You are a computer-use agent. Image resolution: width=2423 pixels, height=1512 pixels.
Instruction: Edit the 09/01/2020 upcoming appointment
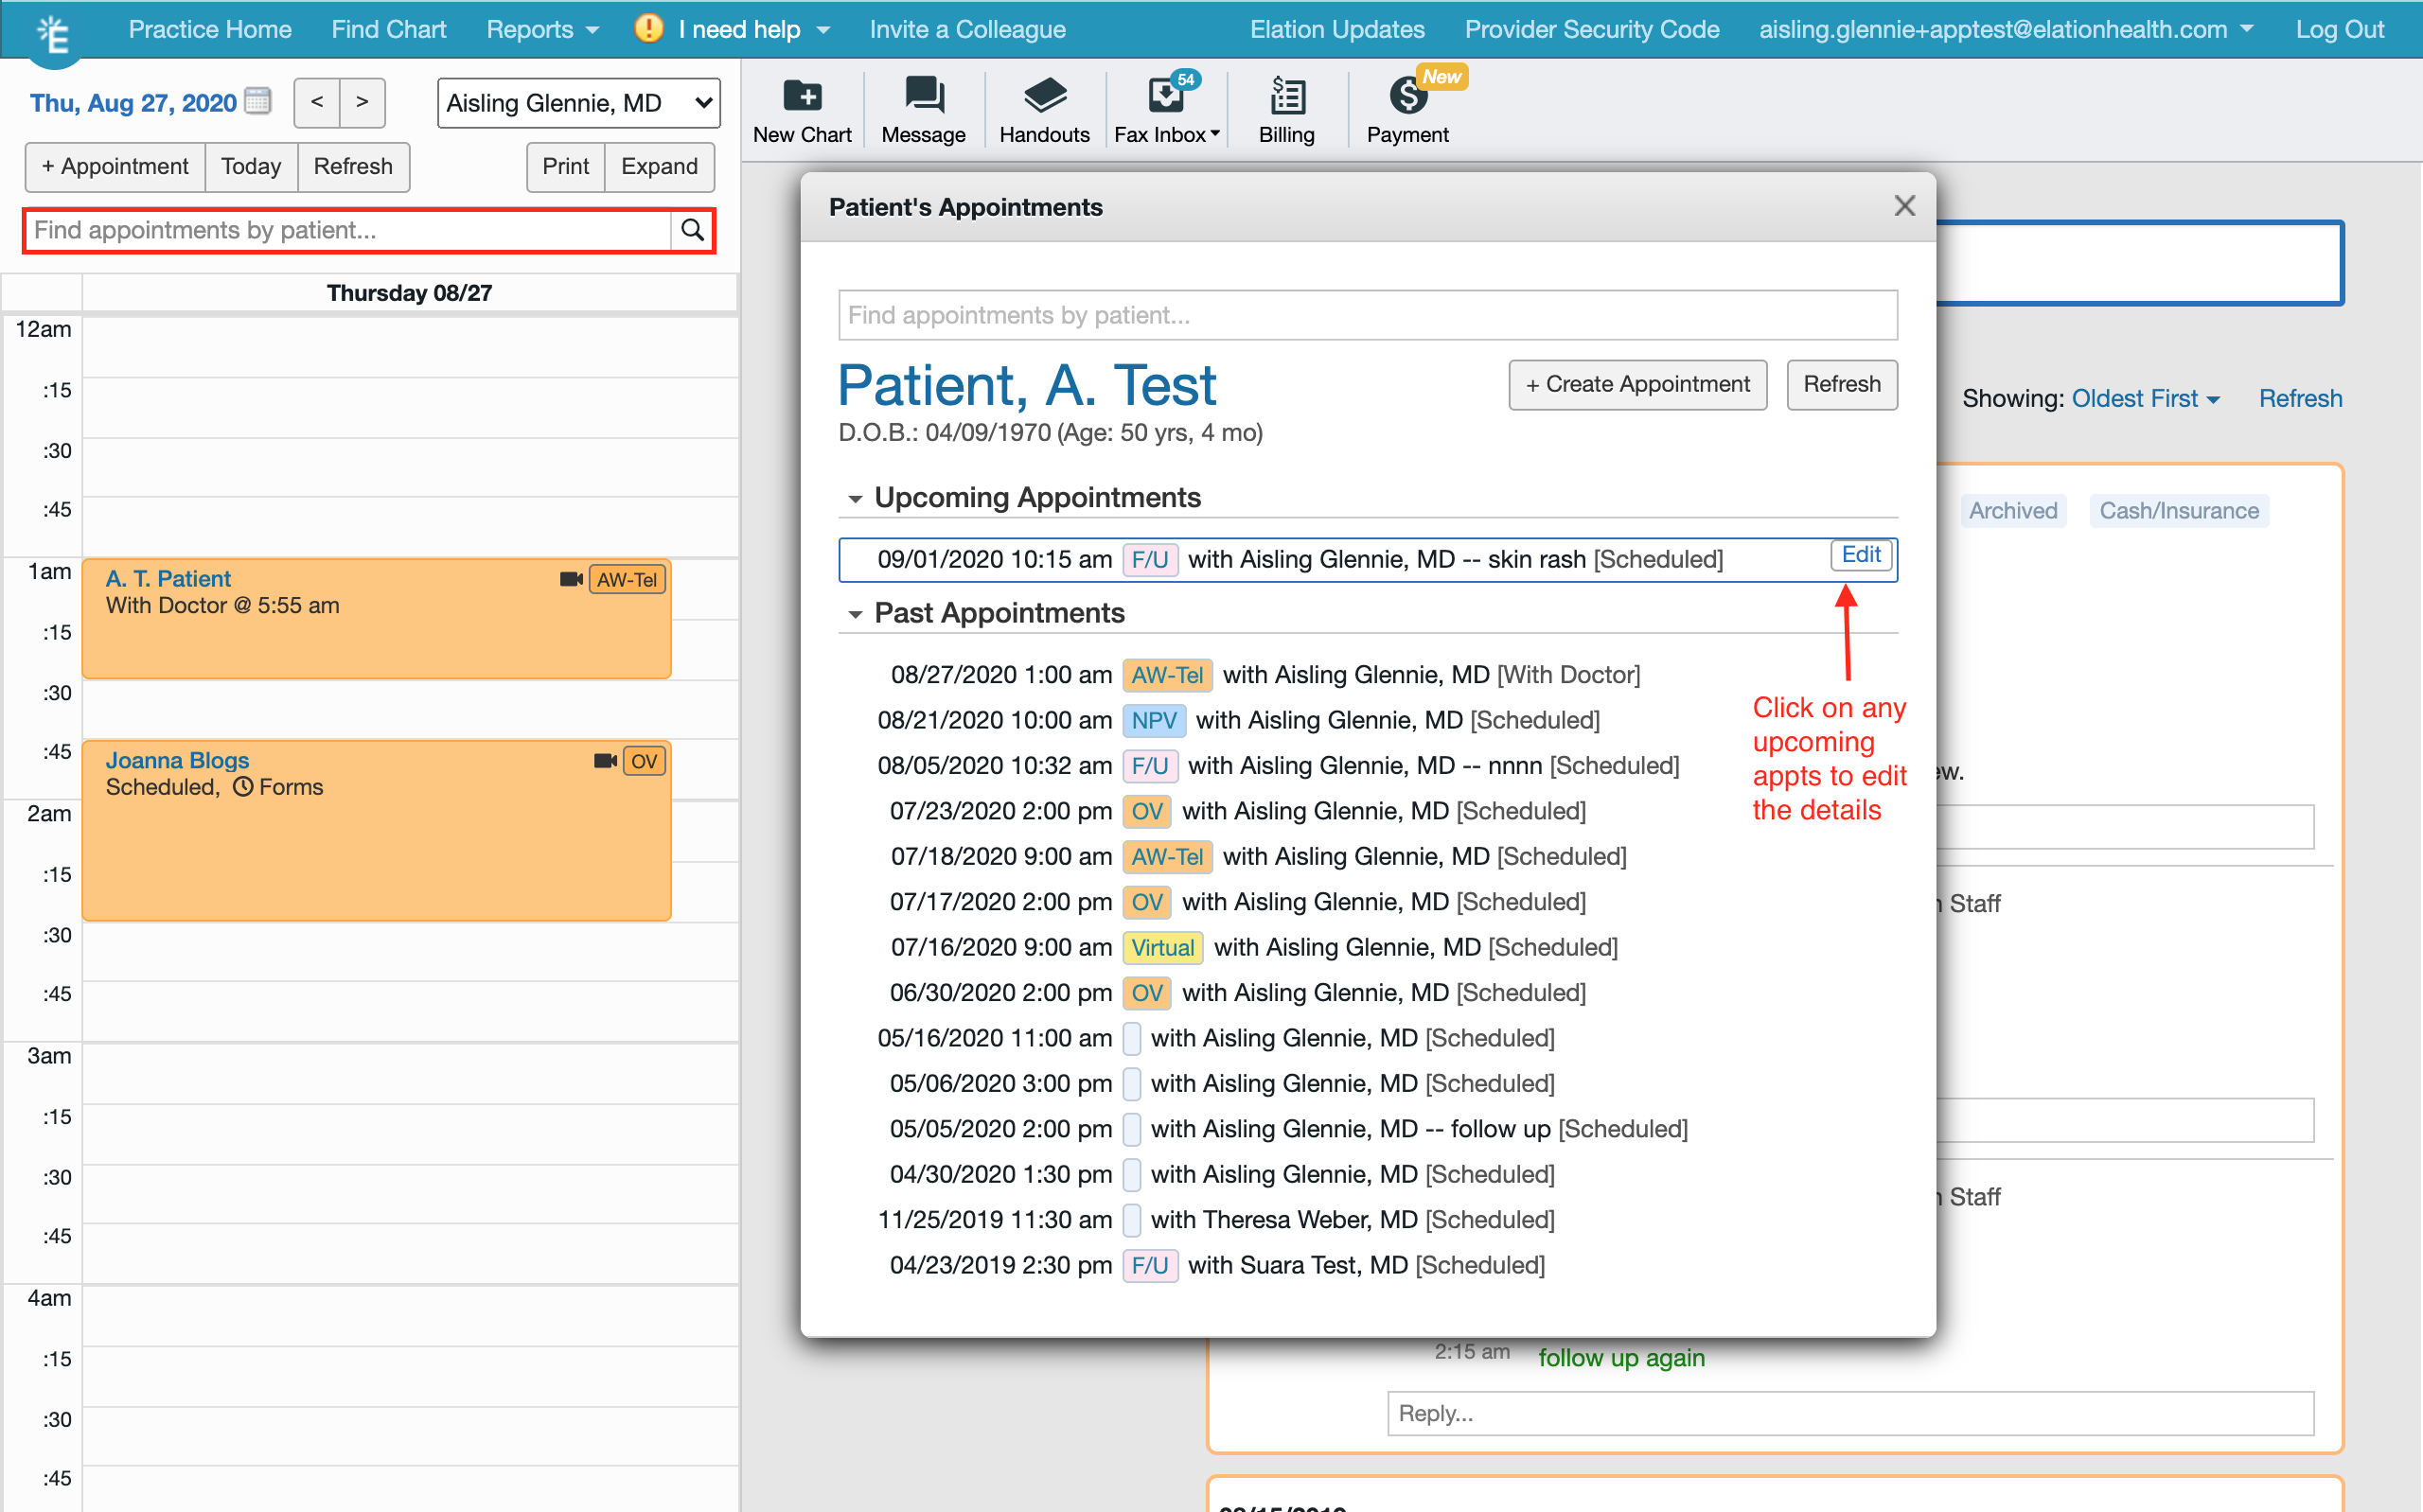[x=1860, y=555]
